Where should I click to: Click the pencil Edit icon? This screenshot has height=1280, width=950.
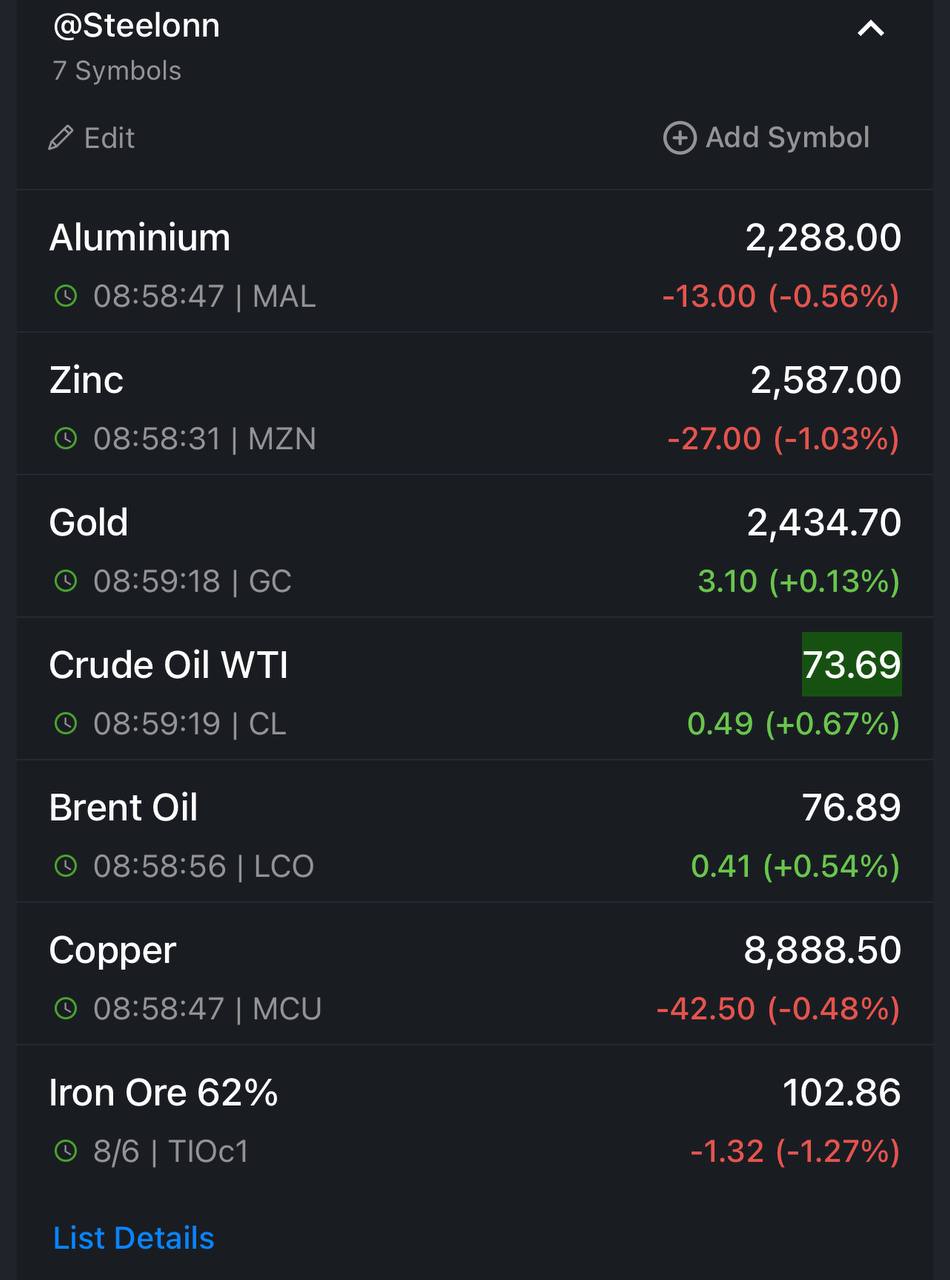[61, 138]
